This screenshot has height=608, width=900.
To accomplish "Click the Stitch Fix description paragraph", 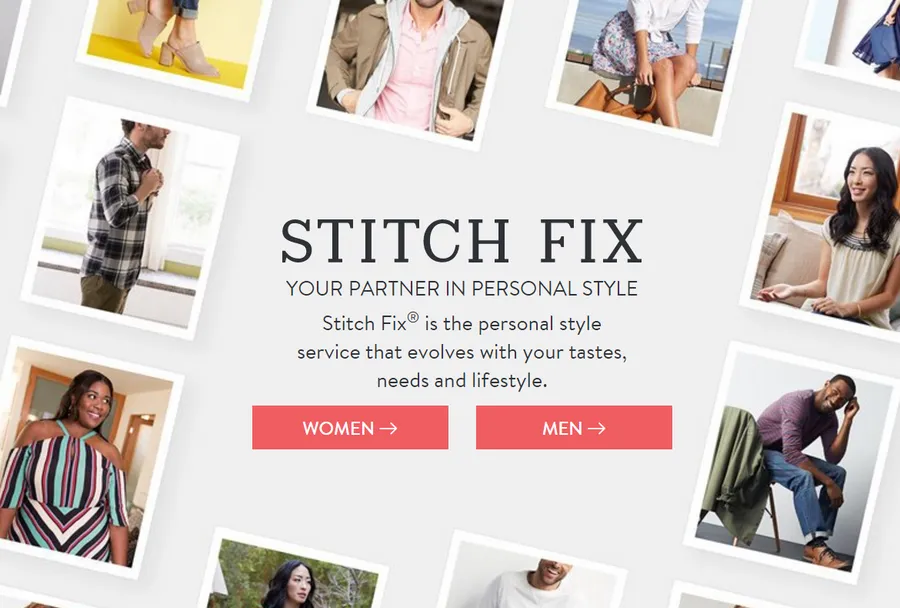I will click(461, 351).
